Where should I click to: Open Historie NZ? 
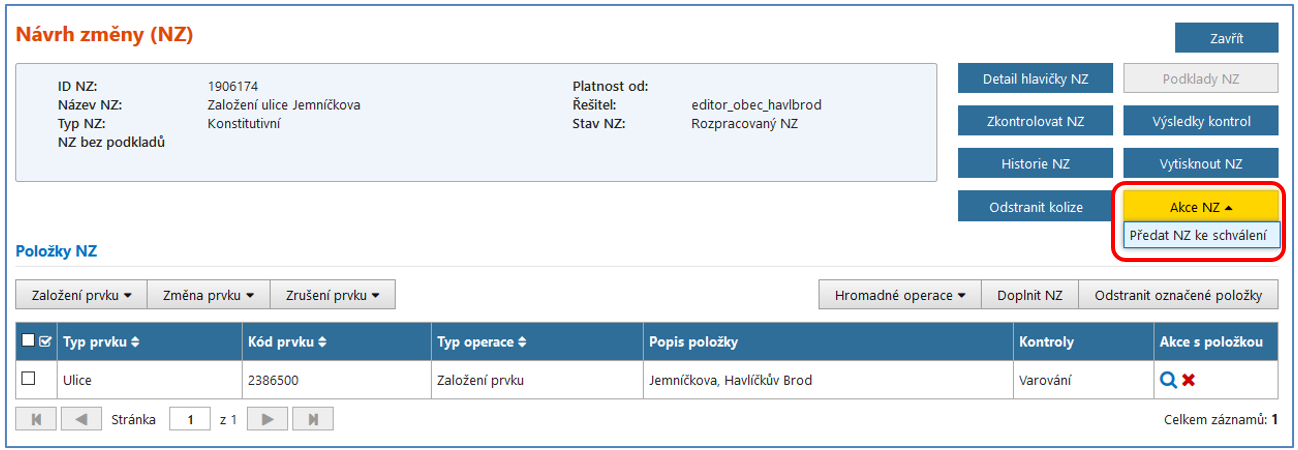click(1035, 164)
